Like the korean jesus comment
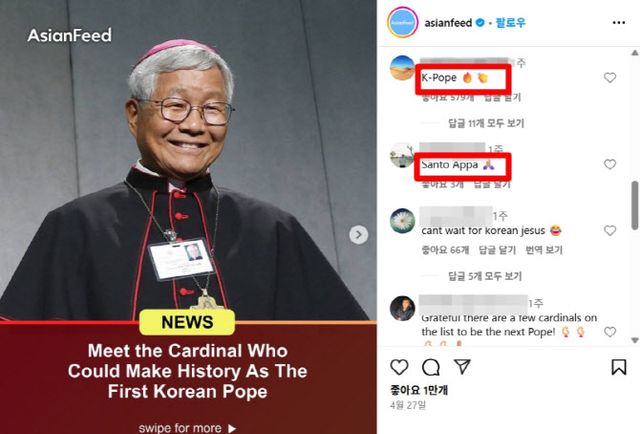The height and width of the screenshot is (434, 640). (609, 231)
